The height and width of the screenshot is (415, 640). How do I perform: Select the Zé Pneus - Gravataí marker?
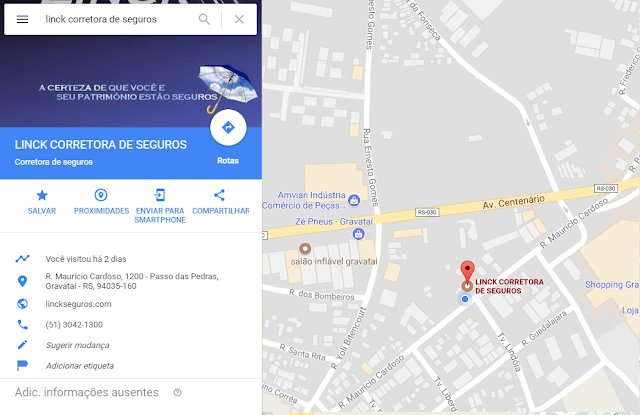(358, 234)
